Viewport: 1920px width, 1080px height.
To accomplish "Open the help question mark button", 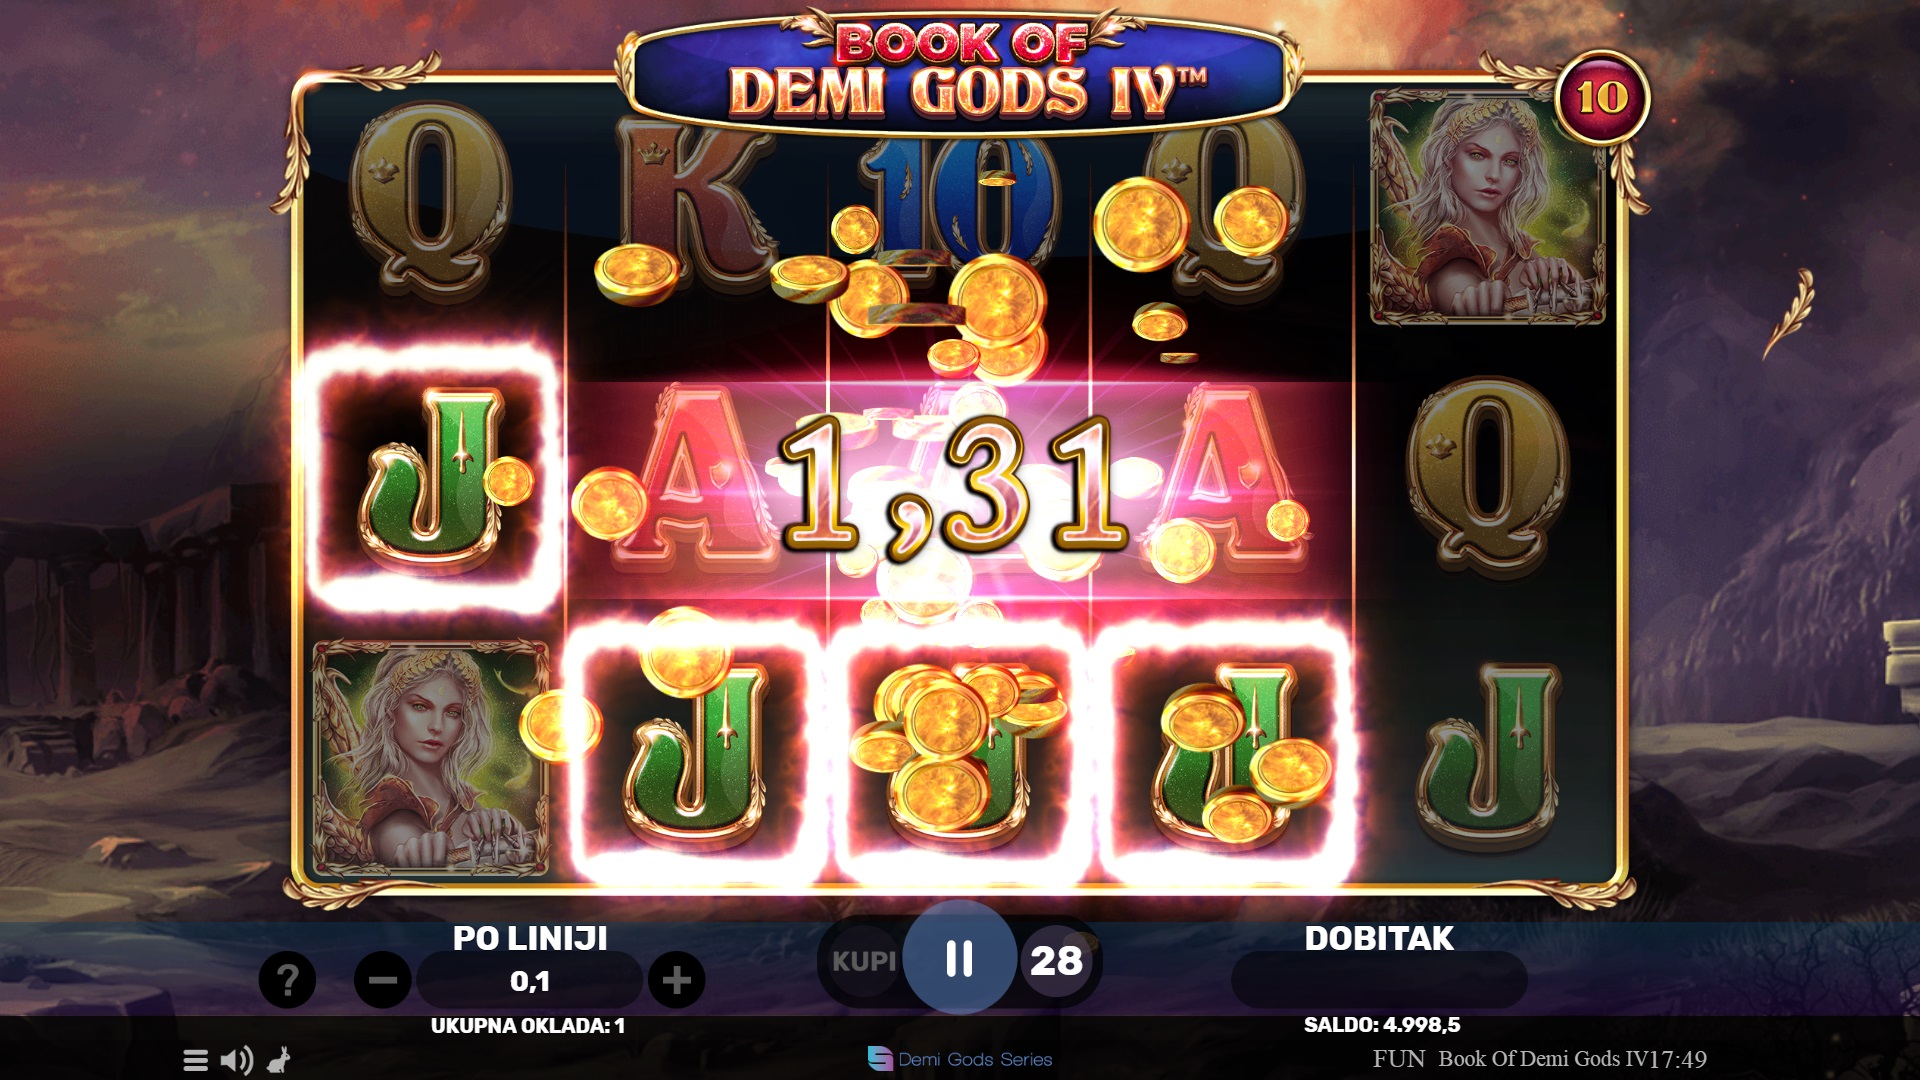I will [x=287, y=980].
